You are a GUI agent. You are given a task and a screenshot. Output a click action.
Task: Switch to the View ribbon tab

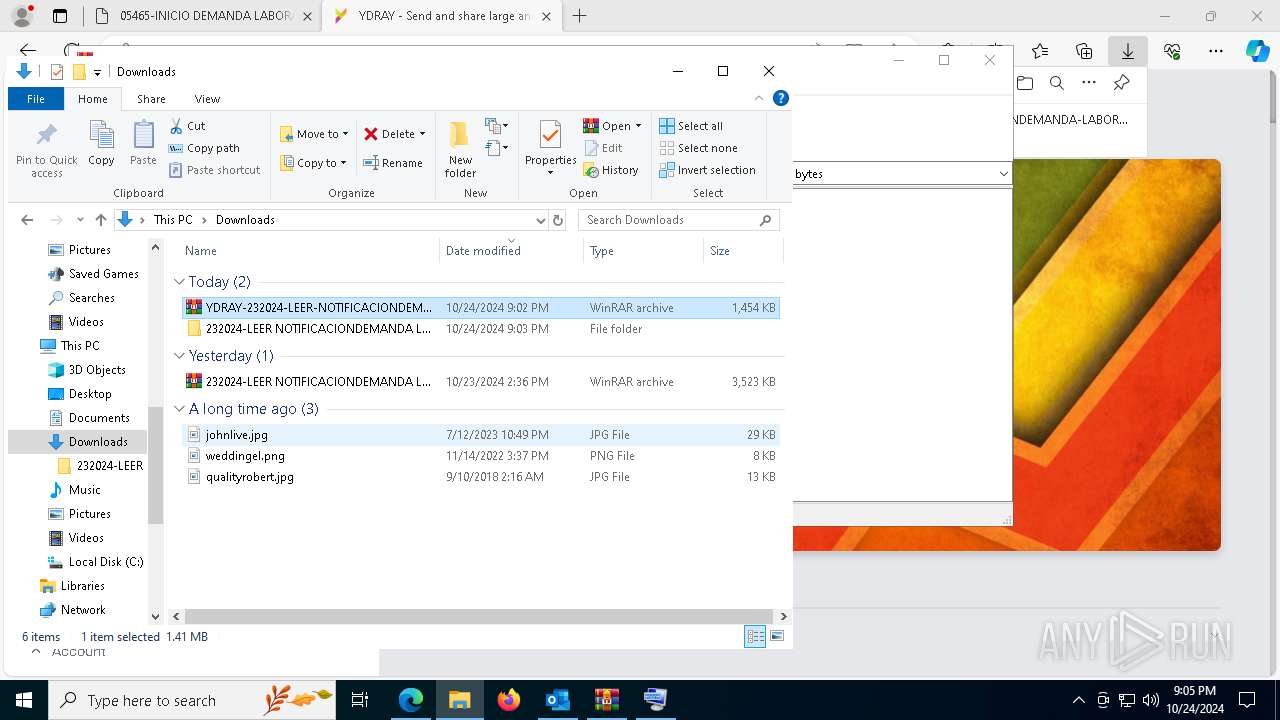click(207, 99)
